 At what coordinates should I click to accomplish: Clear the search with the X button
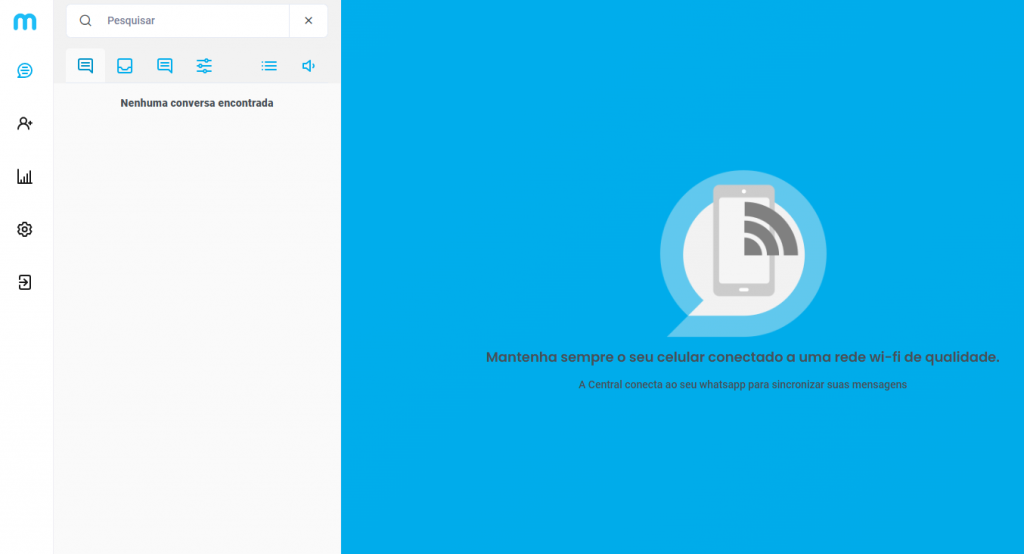(308, 21)
